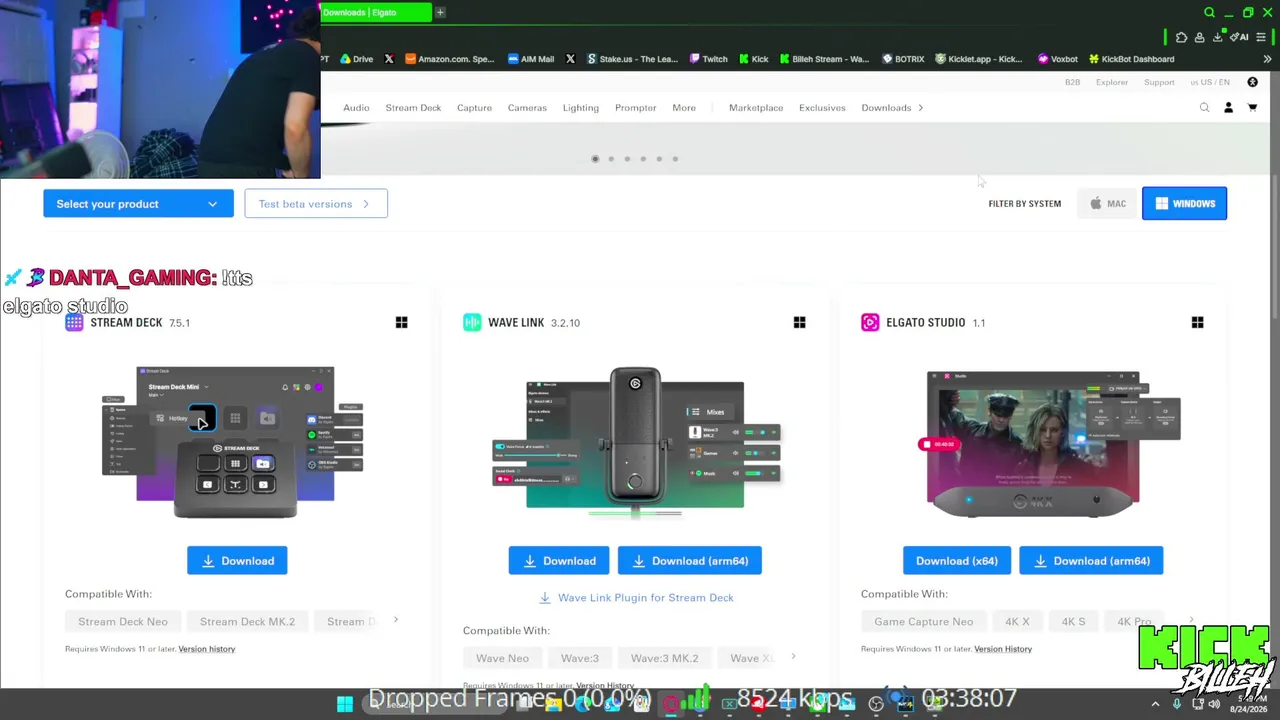Show more Stream Deck compatible devices
Viewport: 1280px width, 720px height.
(x=395, y=620)
